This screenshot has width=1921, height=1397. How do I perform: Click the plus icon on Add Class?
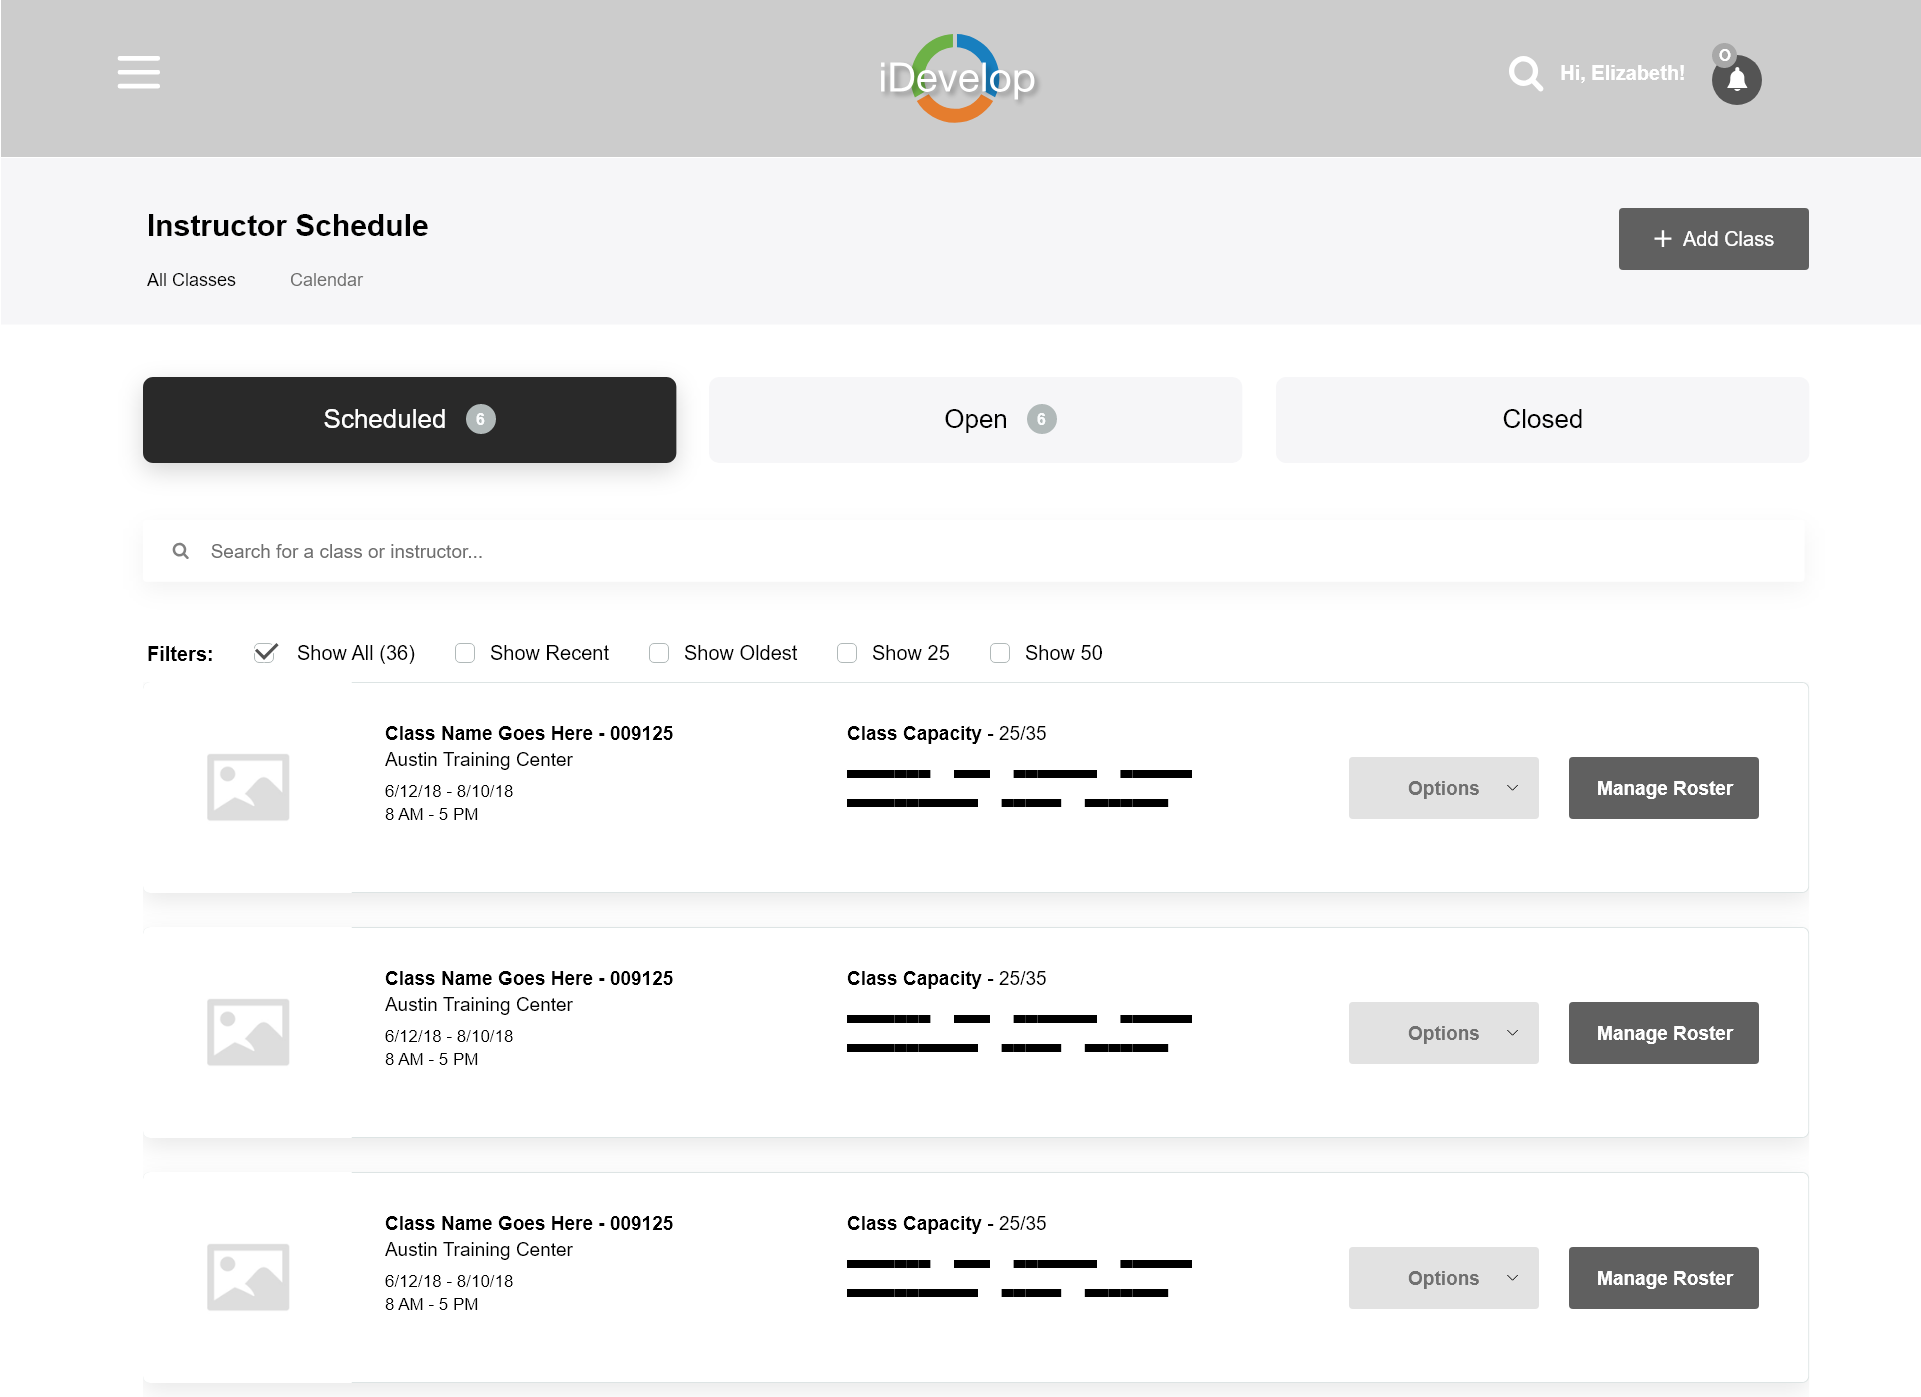click(1661, 239)
